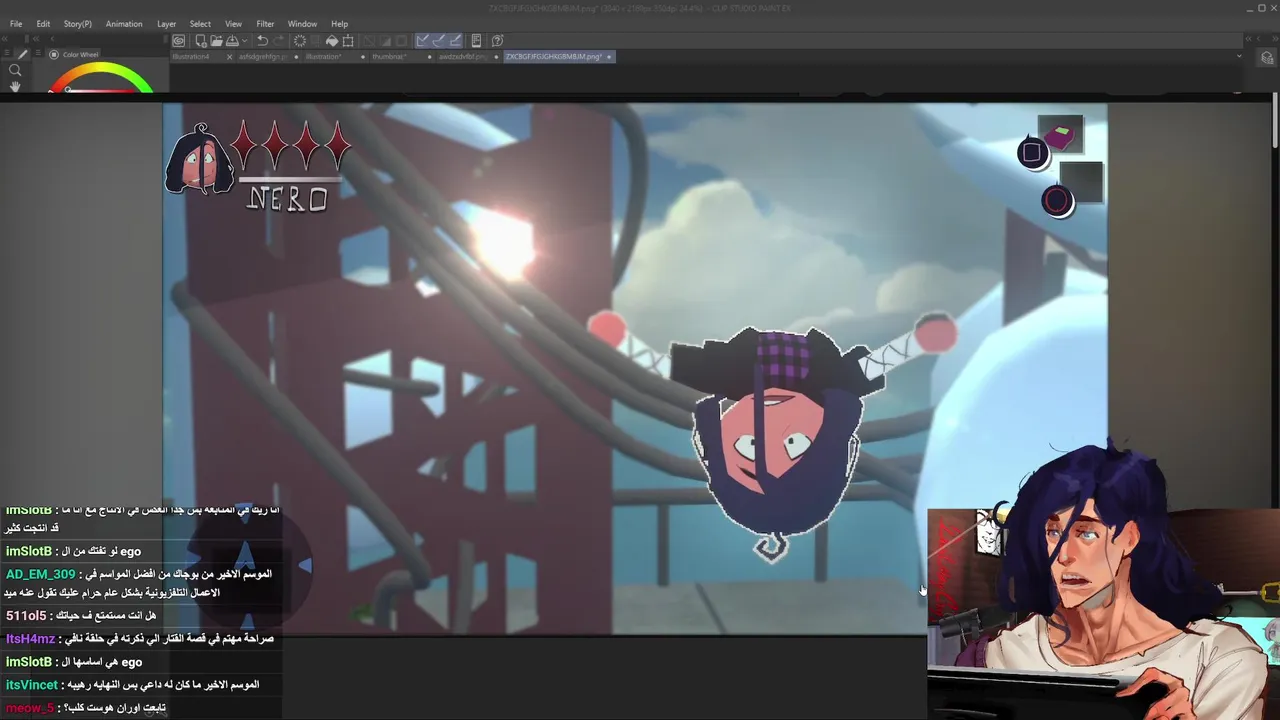Click the purple square button prompt on canvas

1032,153
